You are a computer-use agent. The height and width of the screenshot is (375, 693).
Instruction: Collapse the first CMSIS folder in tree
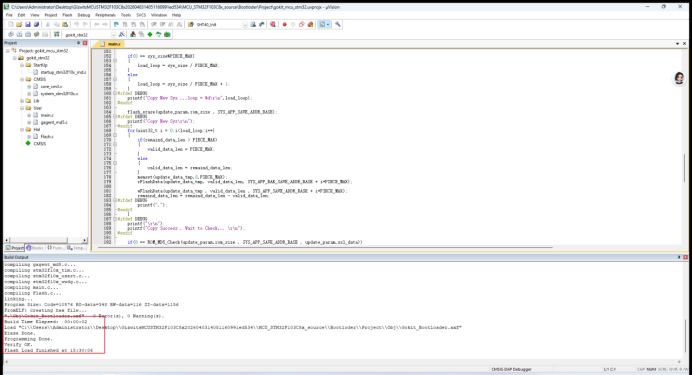pyautogui.click(x=22, y=80)
